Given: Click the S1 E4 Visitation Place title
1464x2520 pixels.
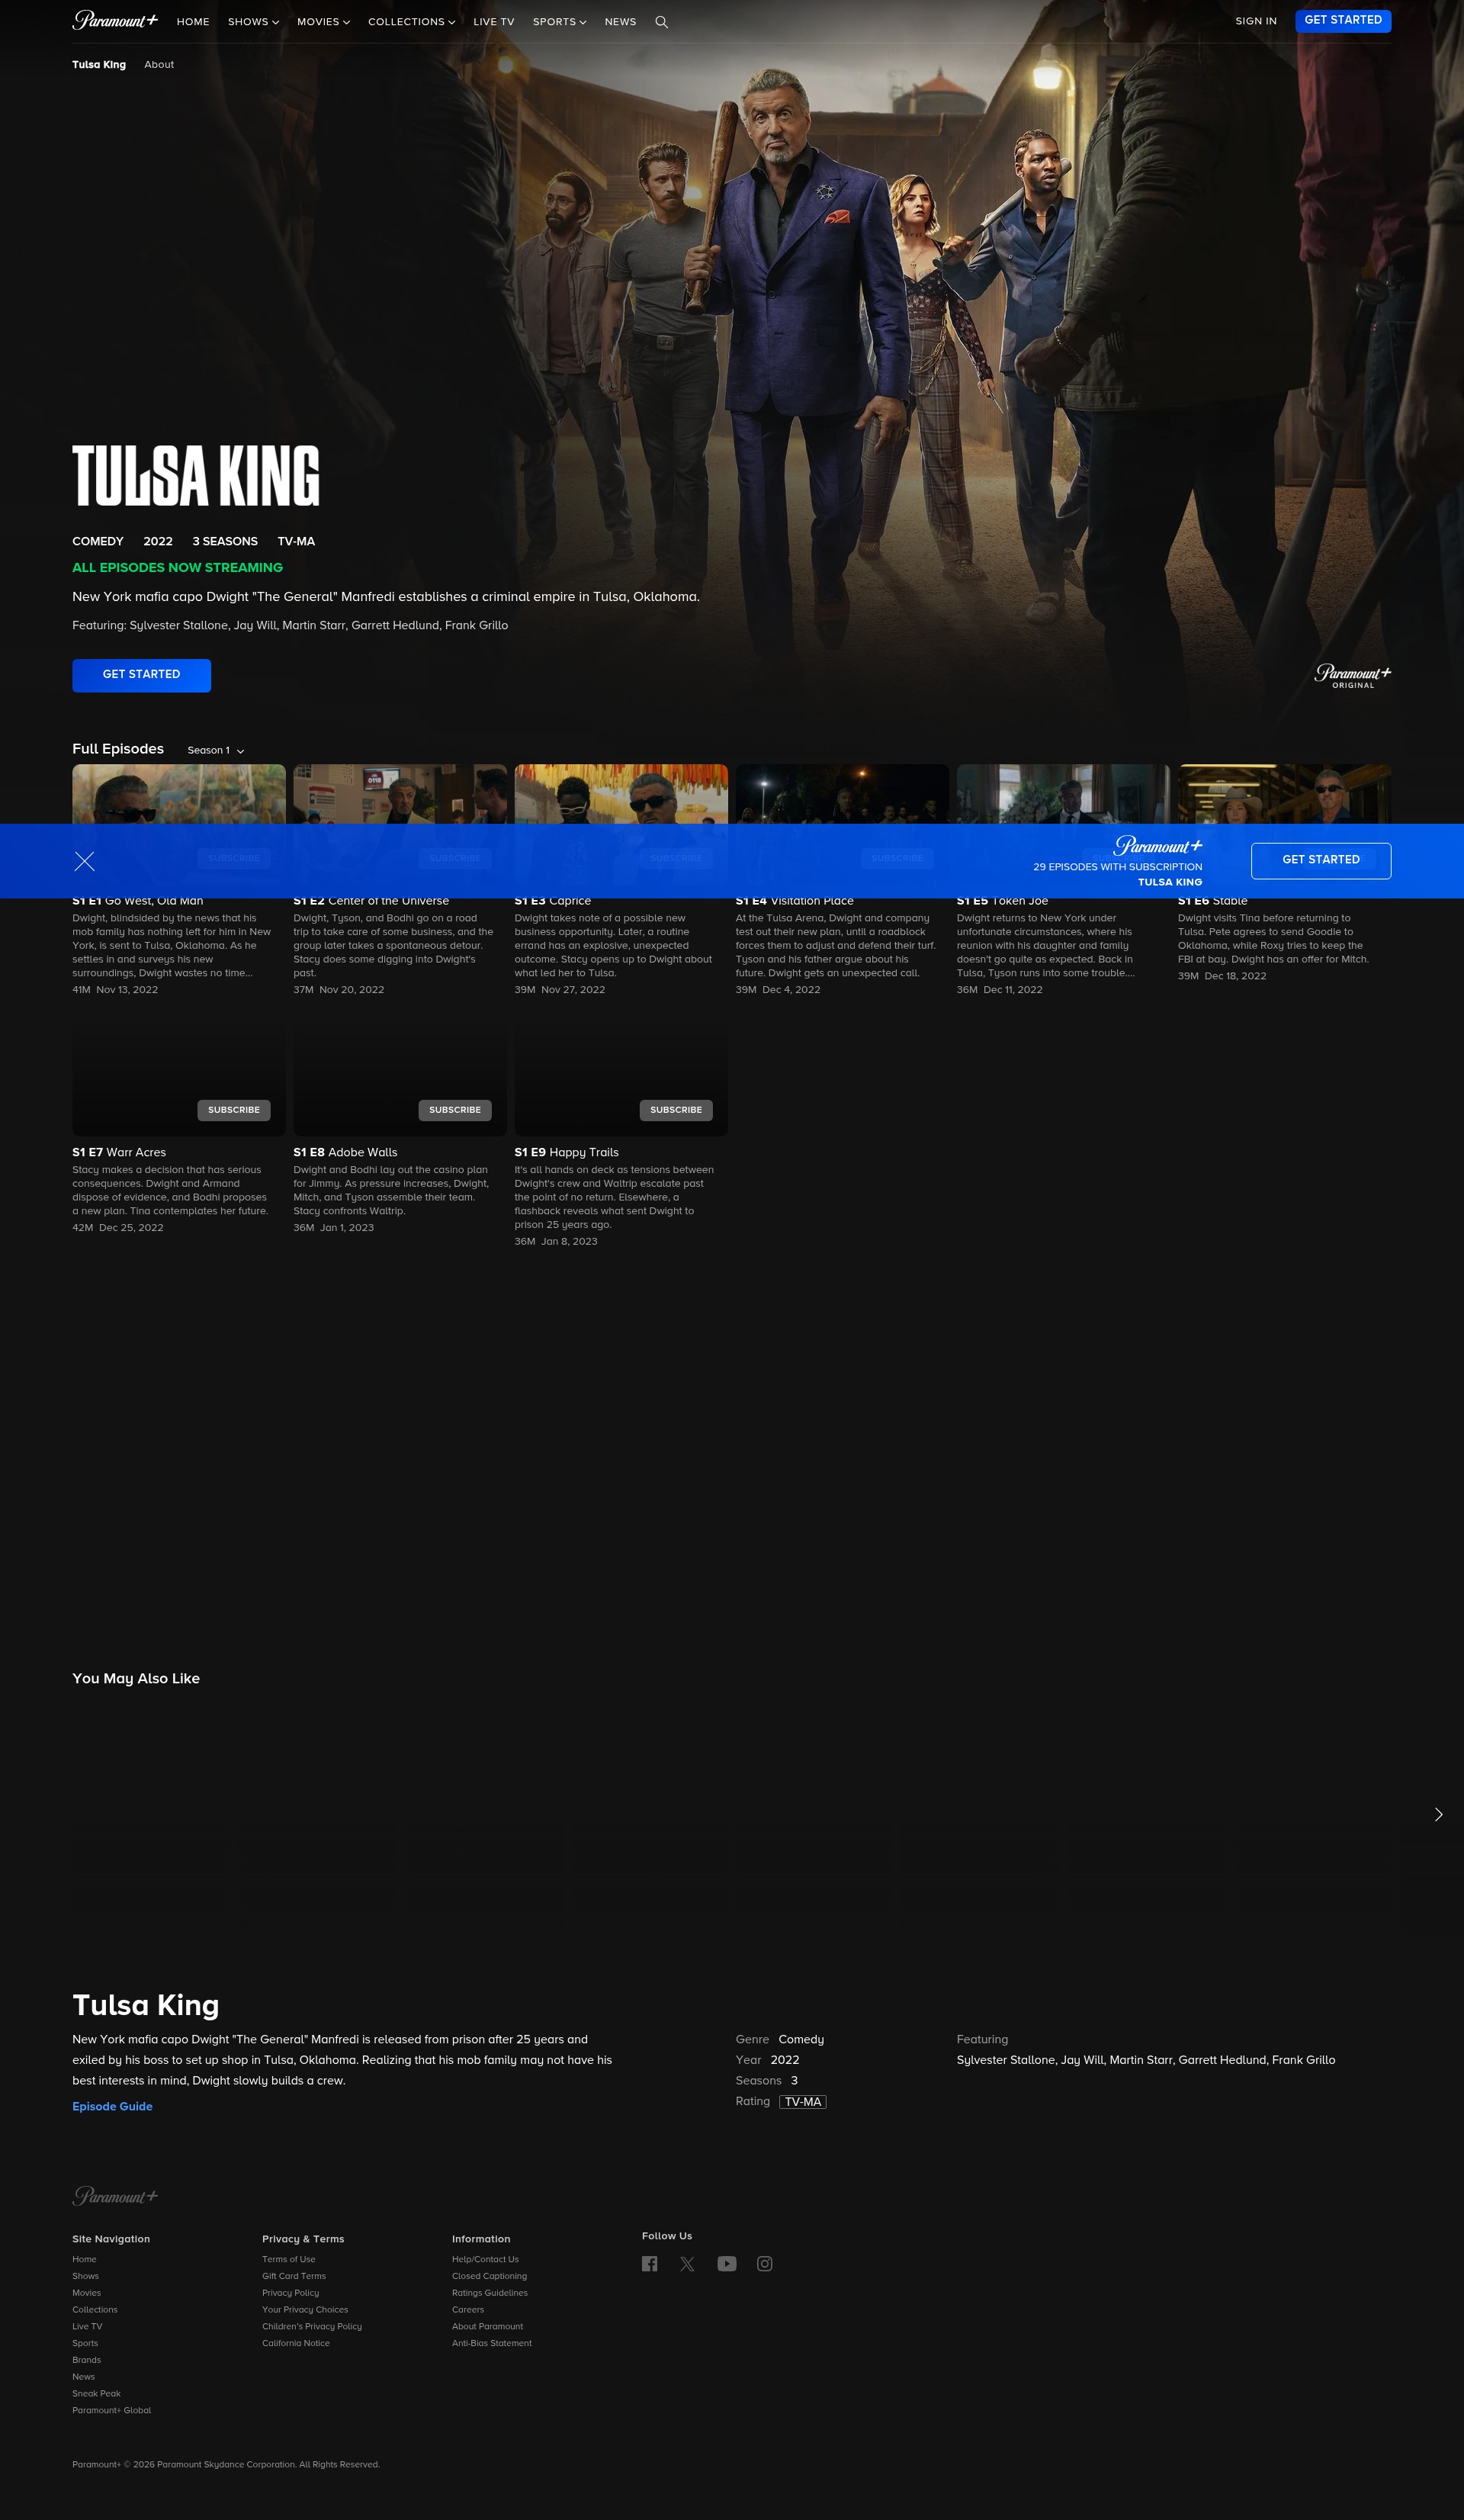Looking at the screenshot, I should coord(795,902).
